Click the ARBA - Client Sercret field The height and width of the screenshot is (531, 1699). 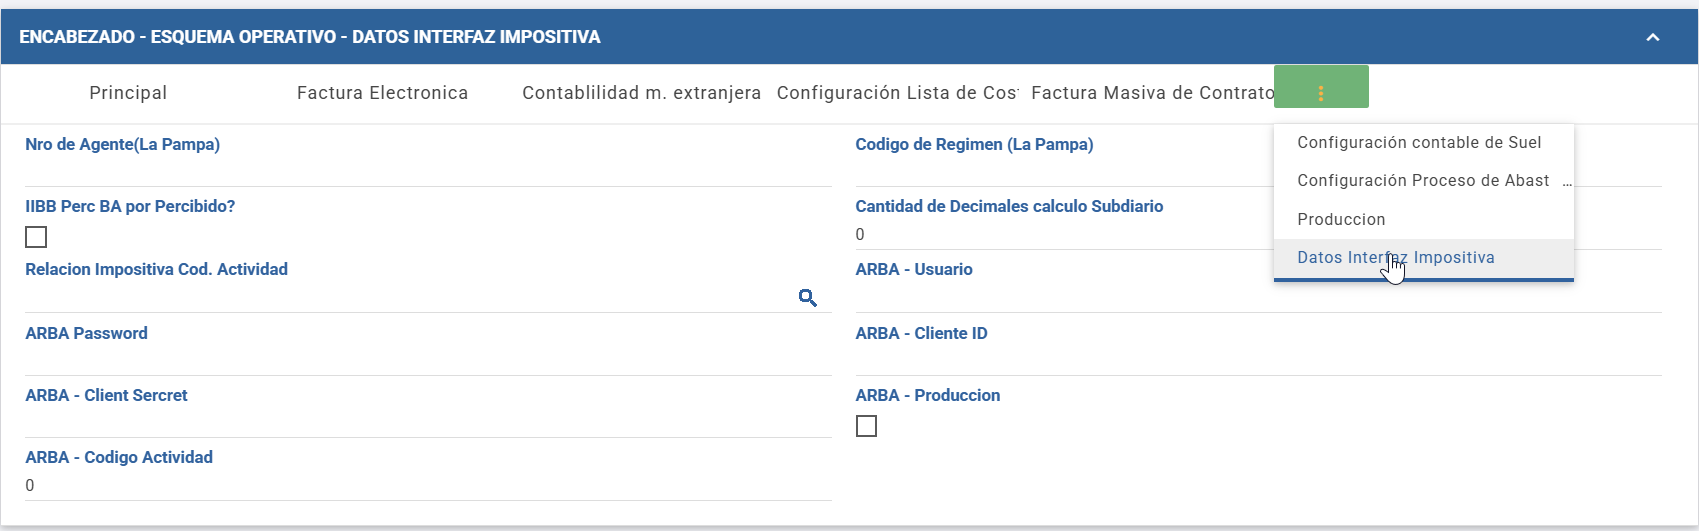428,423
